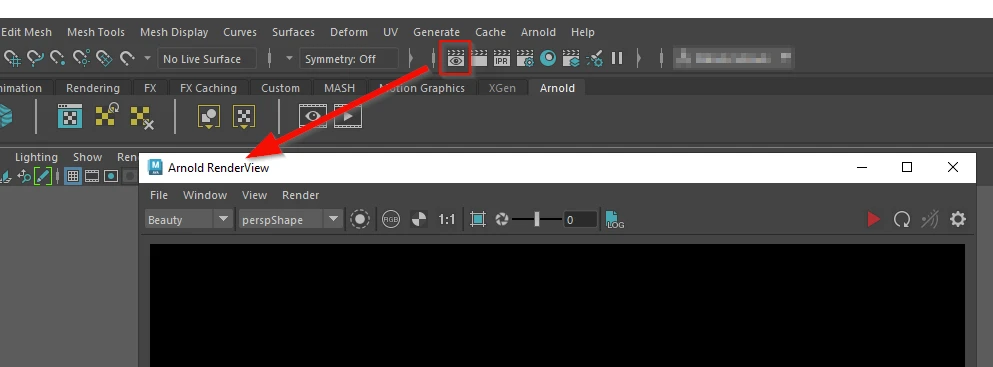
Task: Click yellow checker icon with X mark
Action: [142, 117]
